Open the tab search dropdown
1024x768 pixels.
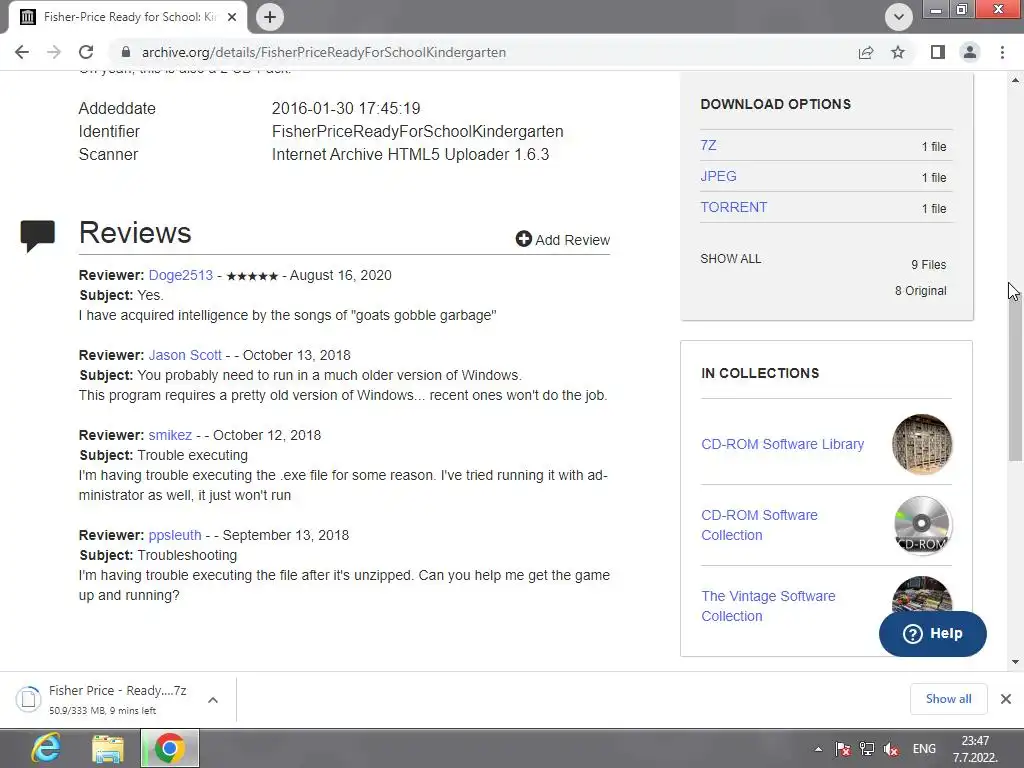tap(899, 17)
